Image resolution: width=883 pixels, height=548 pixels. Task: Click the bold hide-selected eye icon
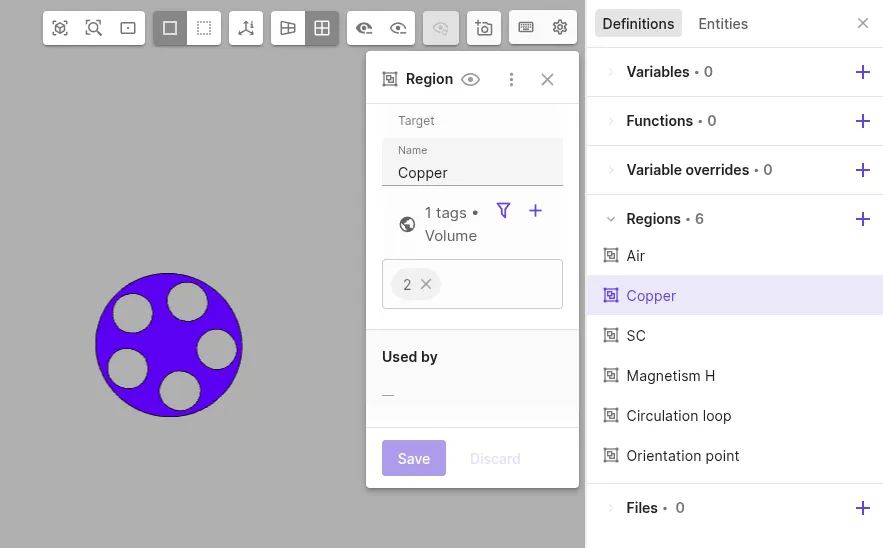(x=364, y=28)
